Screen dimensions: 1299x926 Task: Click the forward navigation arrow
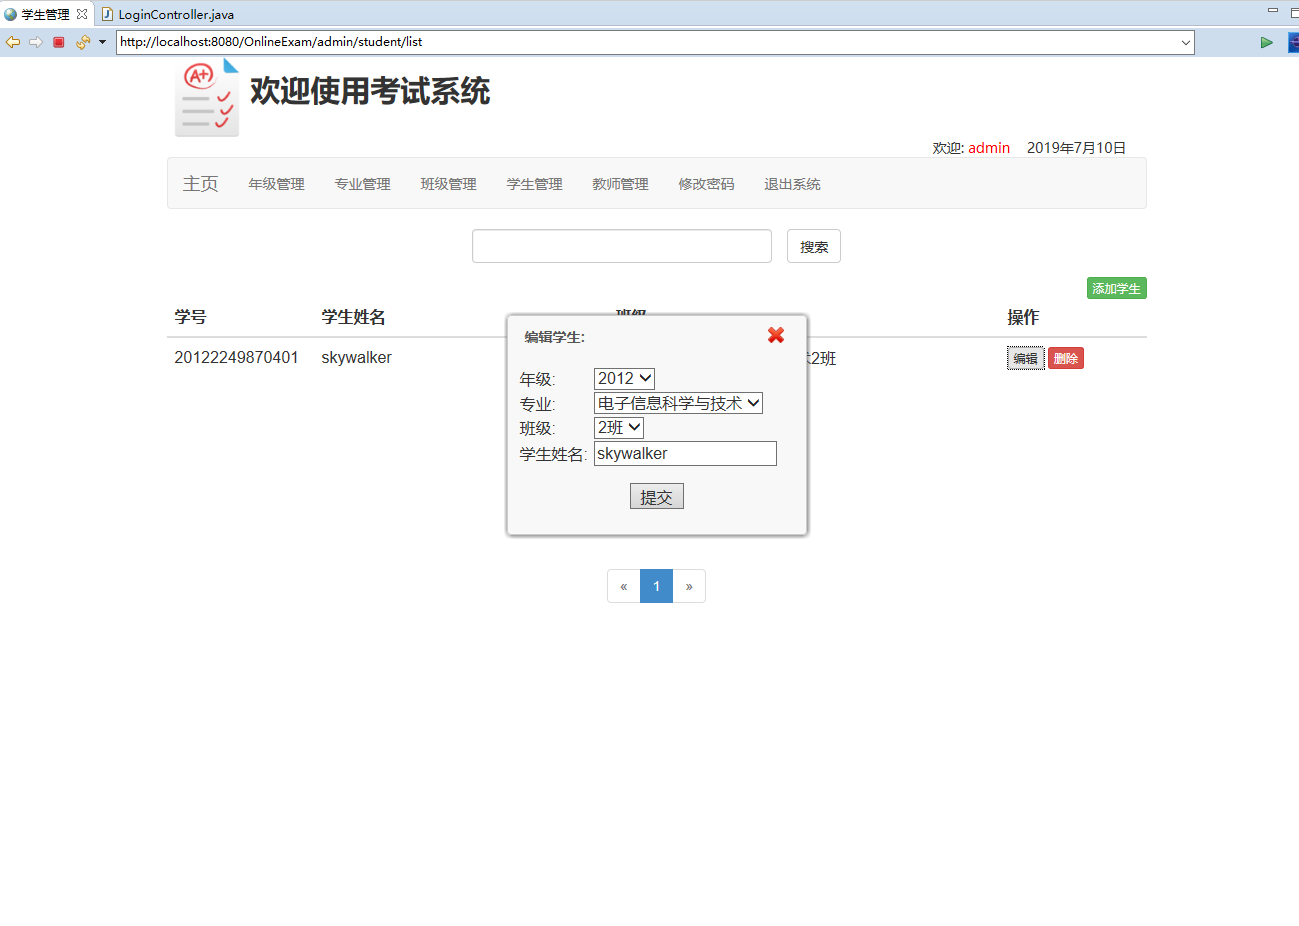pyautogui.click(x=36, y=42)
